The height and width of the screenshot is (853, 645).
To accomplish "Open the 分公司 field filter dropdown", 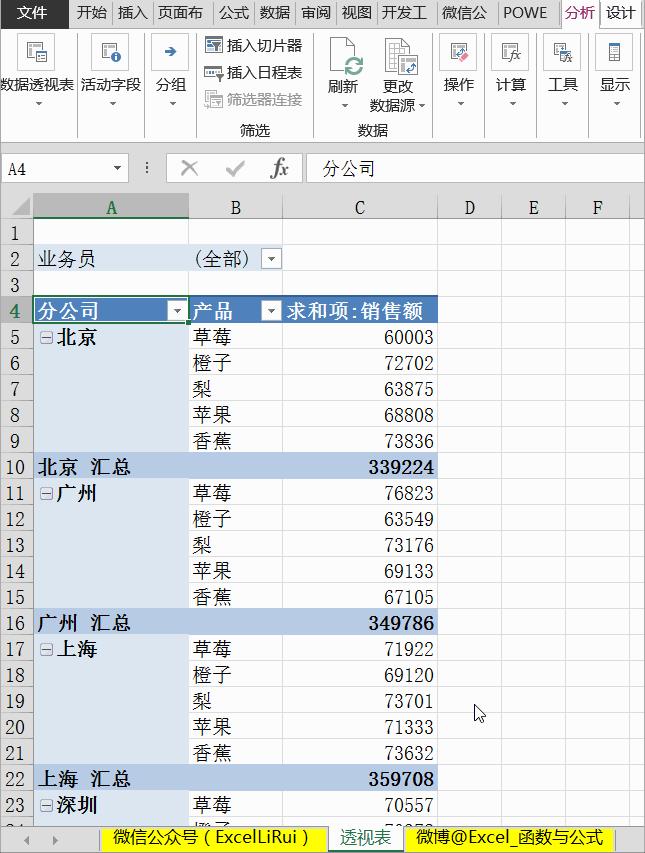I will 177,311.
